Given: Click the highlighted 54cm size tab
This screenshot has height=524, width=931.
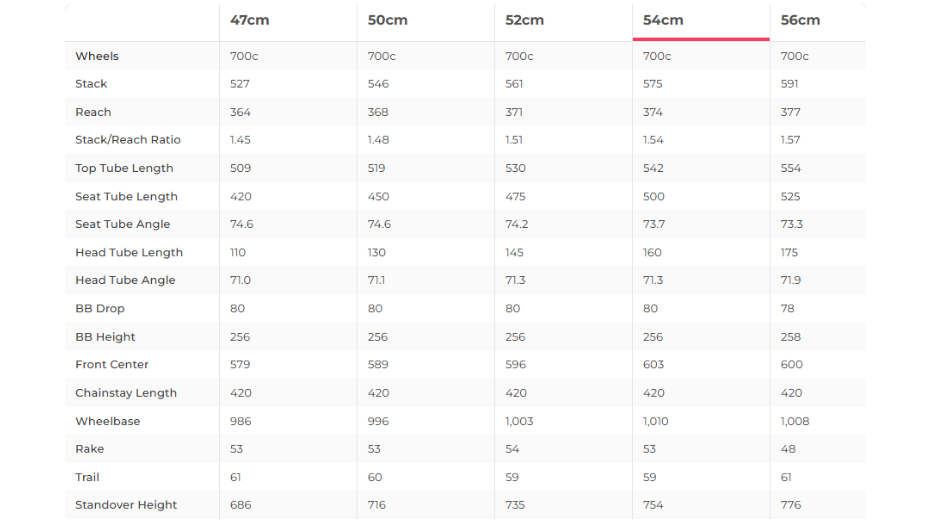Looking at the screenshot, I should (x=662, y=20).
